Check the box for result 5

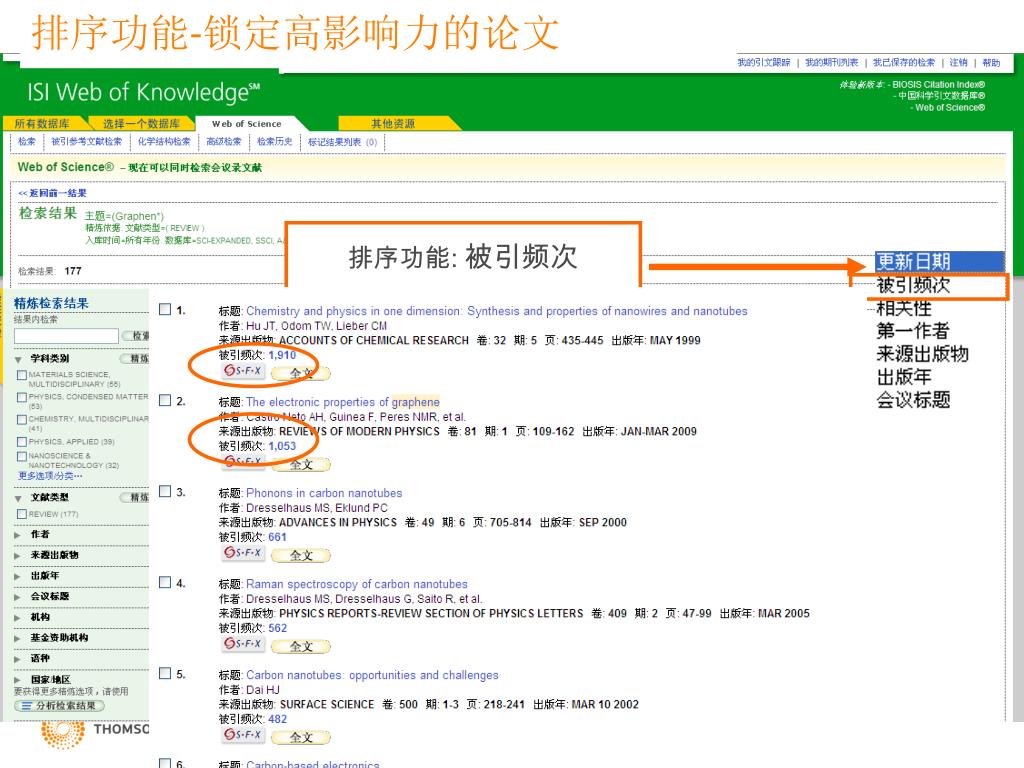point(165,673)
